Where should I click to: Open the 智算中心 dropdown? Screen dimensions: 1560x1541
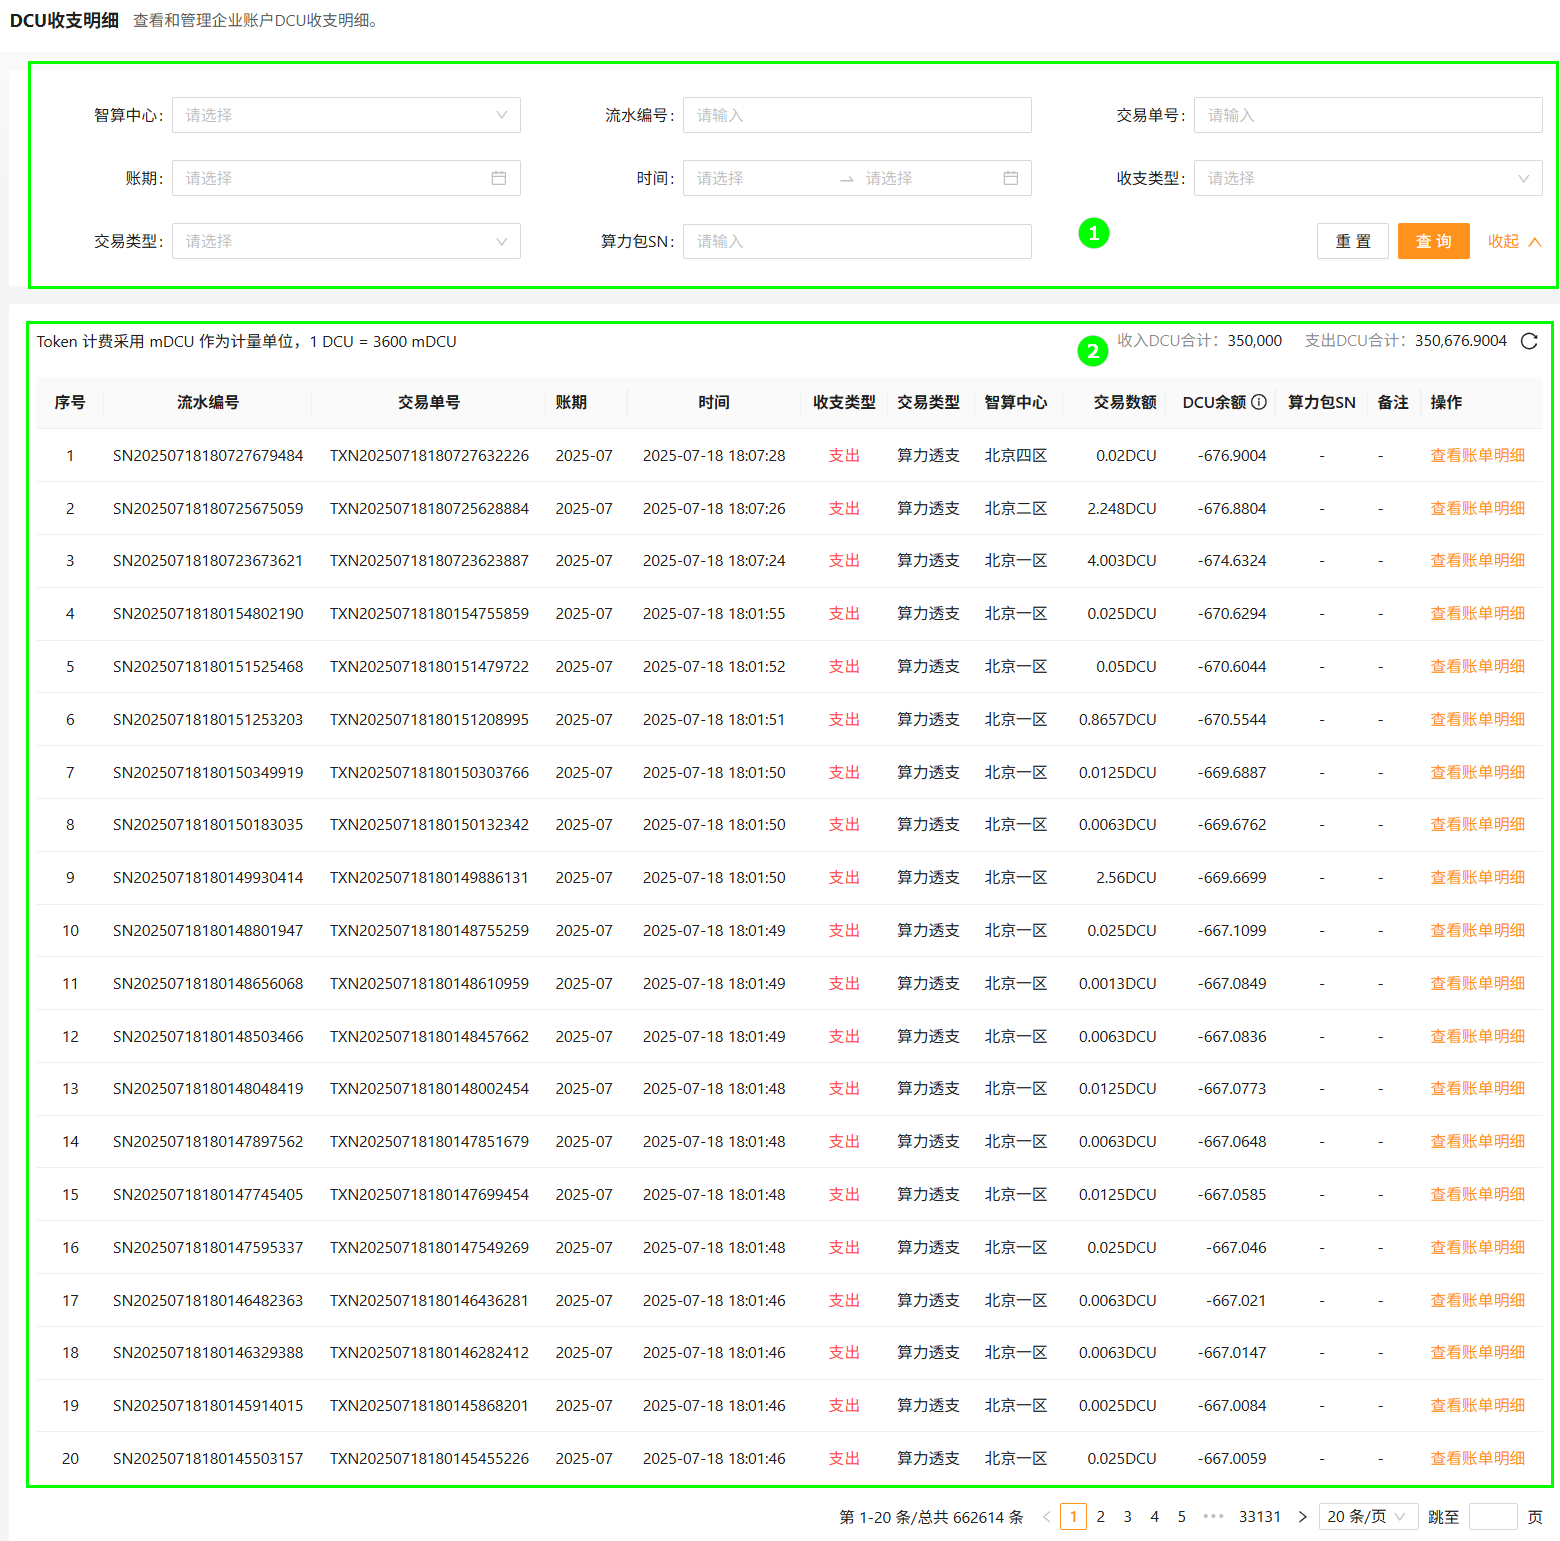pos(346,115)
